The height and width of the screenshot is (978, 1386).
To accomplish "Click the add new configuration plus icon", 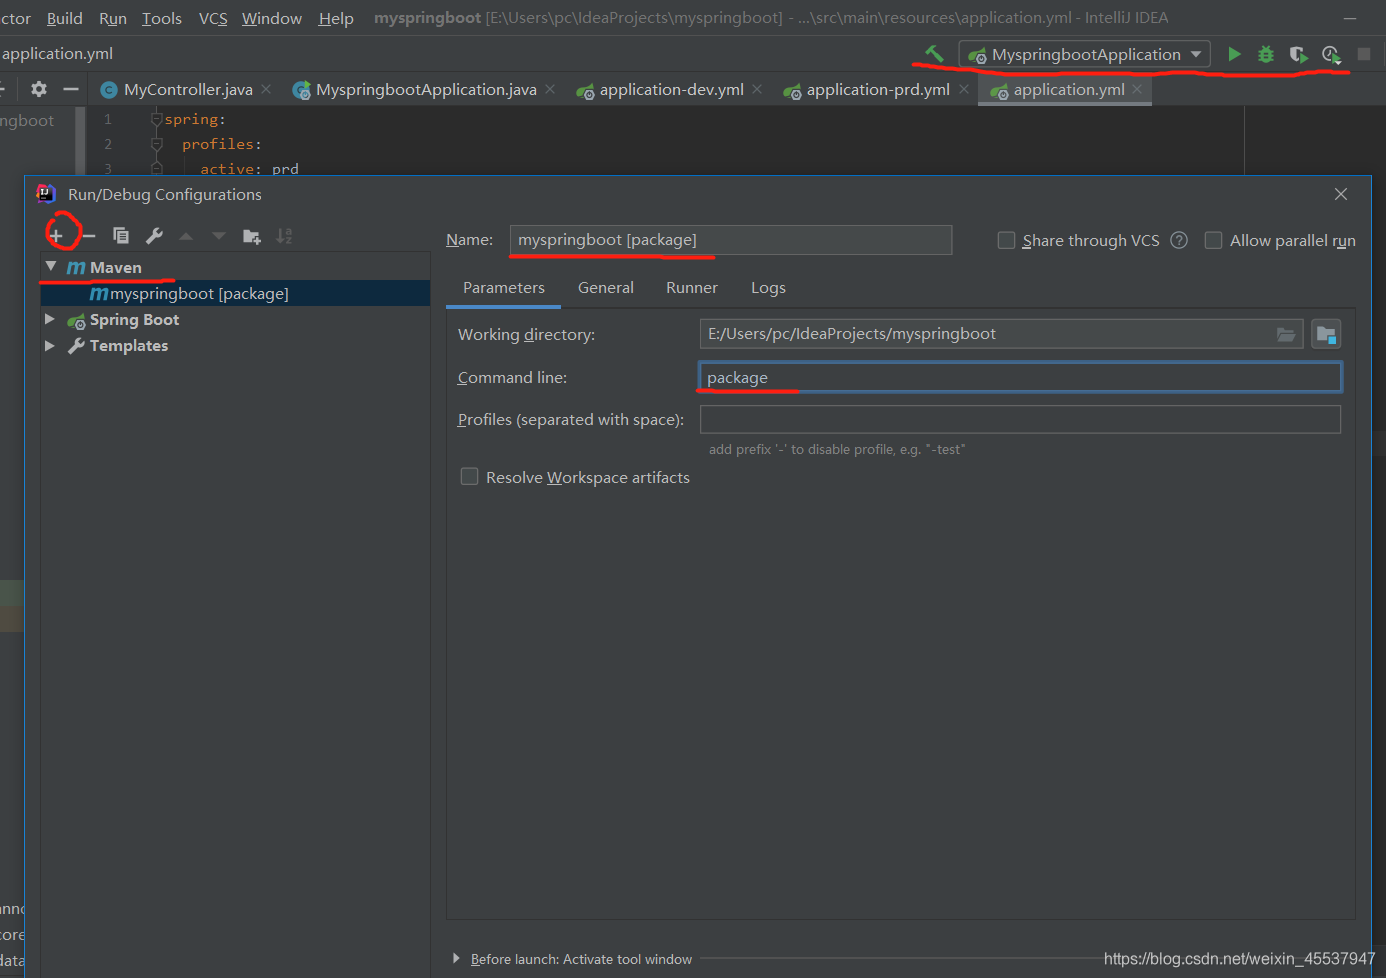I will tap(56, 236).
